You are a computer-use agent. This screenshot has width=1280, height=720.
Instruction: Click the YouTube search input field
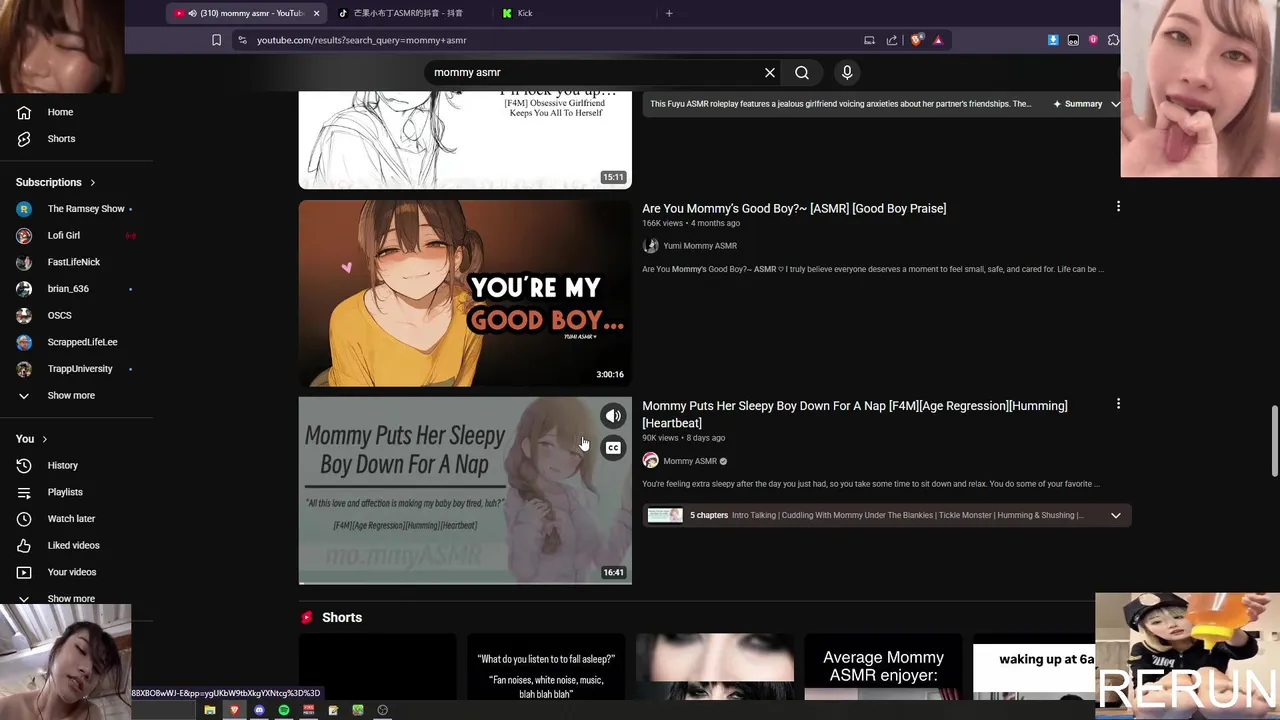click(595, 72)
